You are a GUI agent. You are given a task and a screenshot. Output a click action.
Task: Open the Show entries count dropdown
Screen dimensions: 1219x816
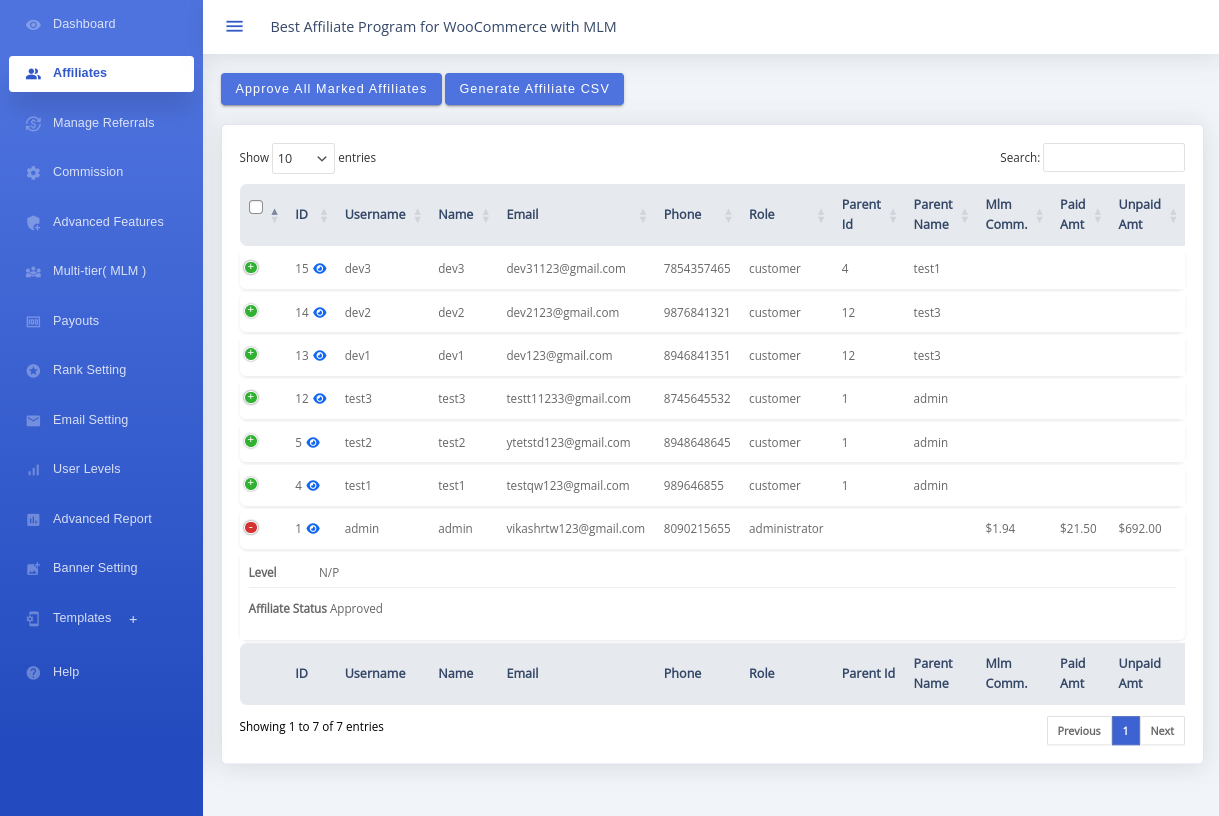click(303, 158)
